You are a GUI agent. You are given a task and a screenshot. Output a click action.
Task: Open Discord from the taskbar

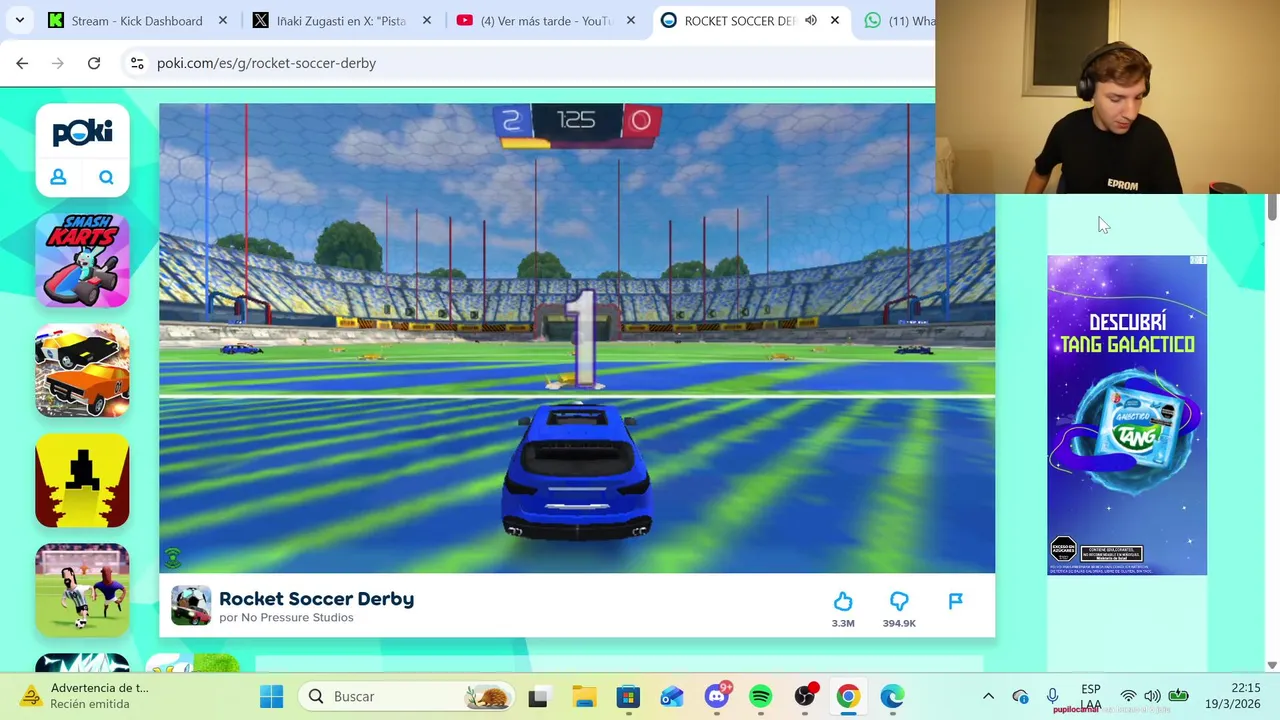717,696
